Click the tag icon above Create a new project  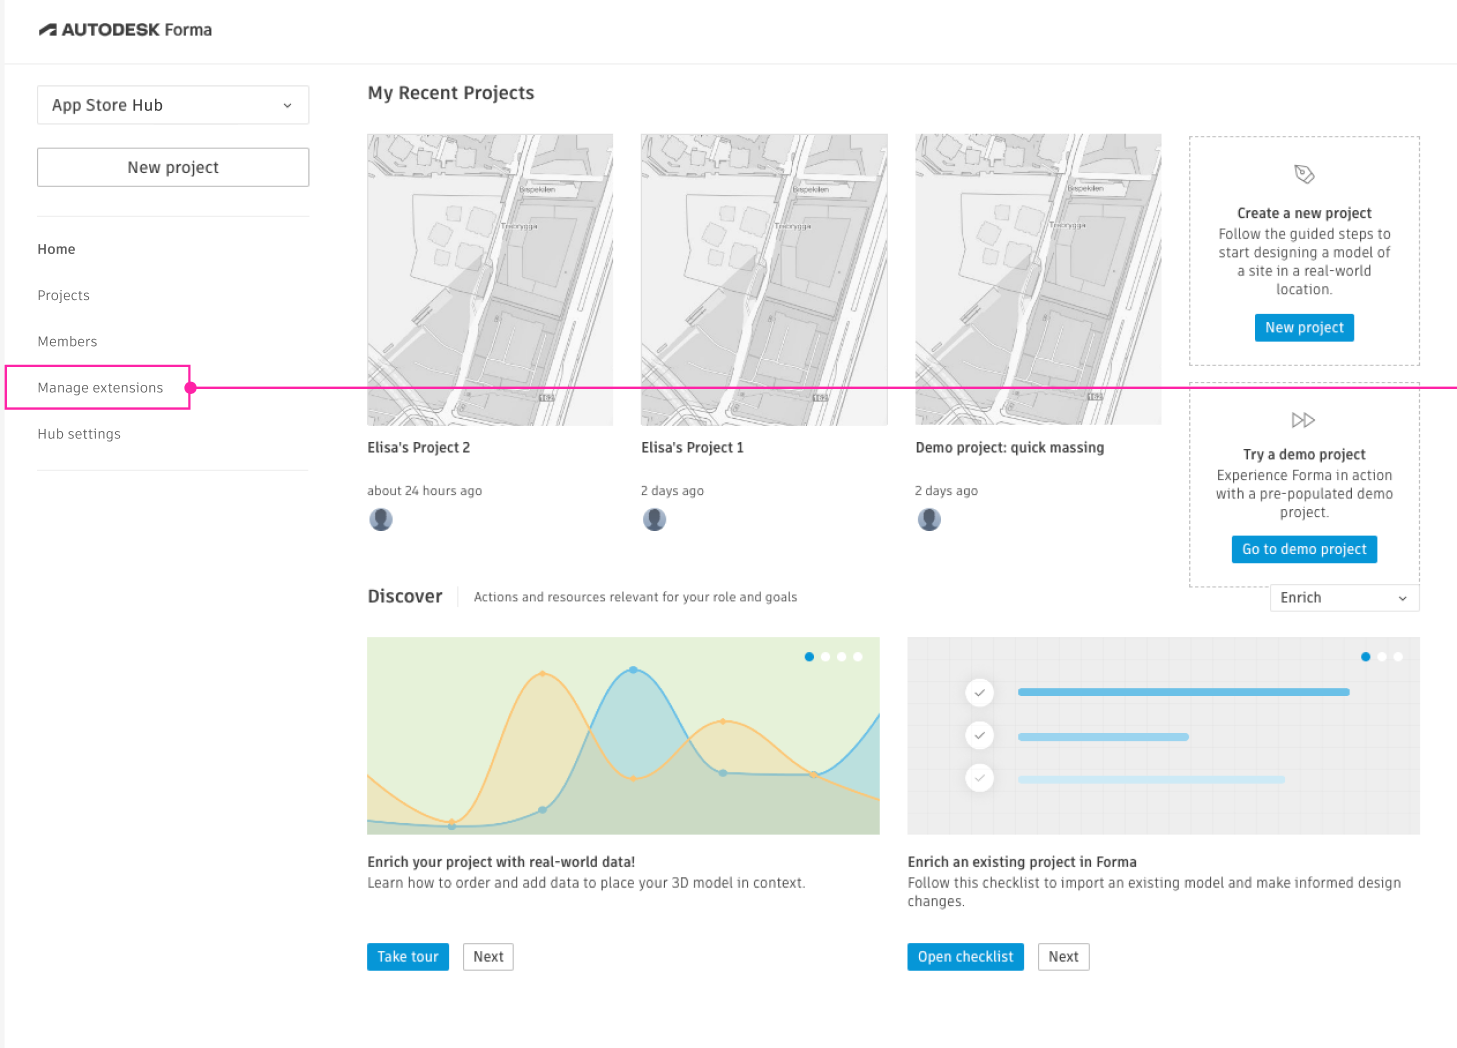[x=1304, y=174]
